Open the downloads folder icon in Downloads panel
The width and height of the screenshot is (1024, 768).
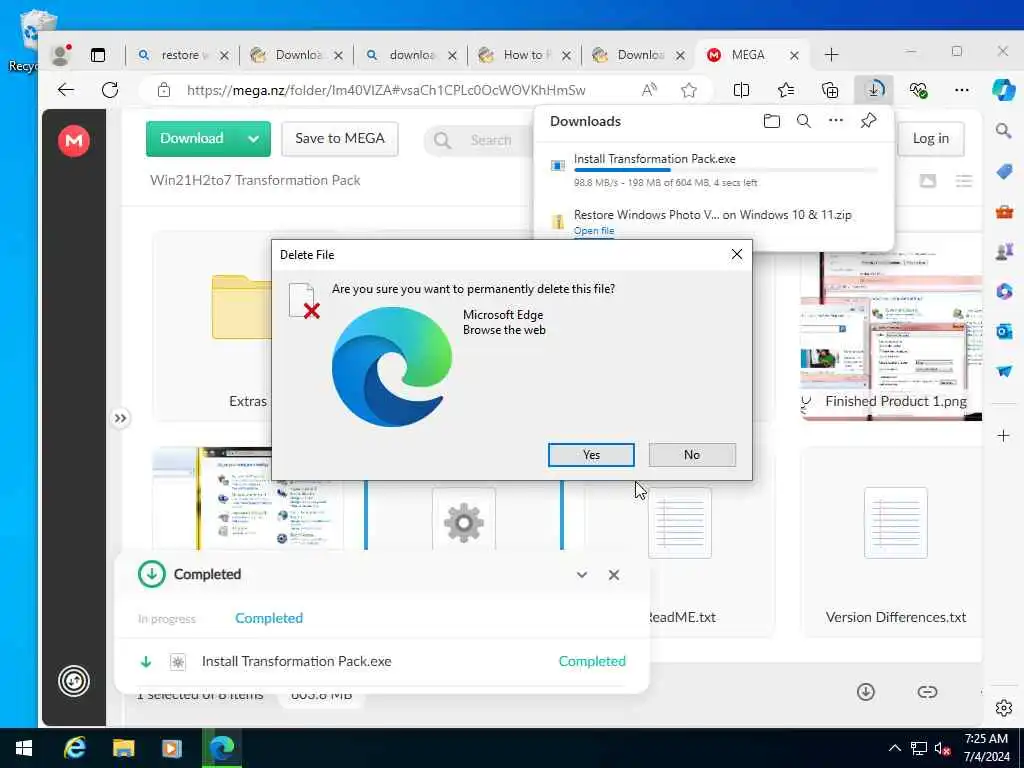771,121
